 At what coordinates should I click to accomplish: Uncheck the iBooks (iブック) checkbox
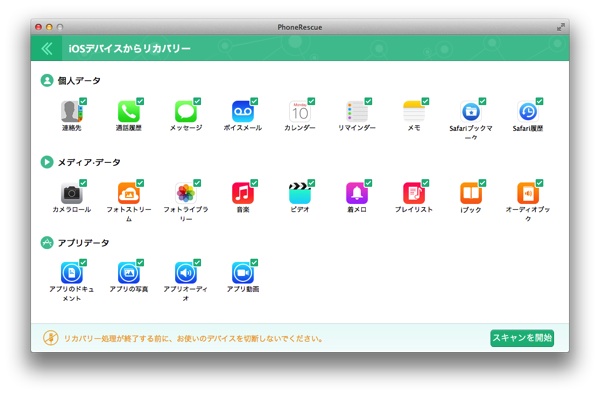pyautogui.click(x=482, y=183)
